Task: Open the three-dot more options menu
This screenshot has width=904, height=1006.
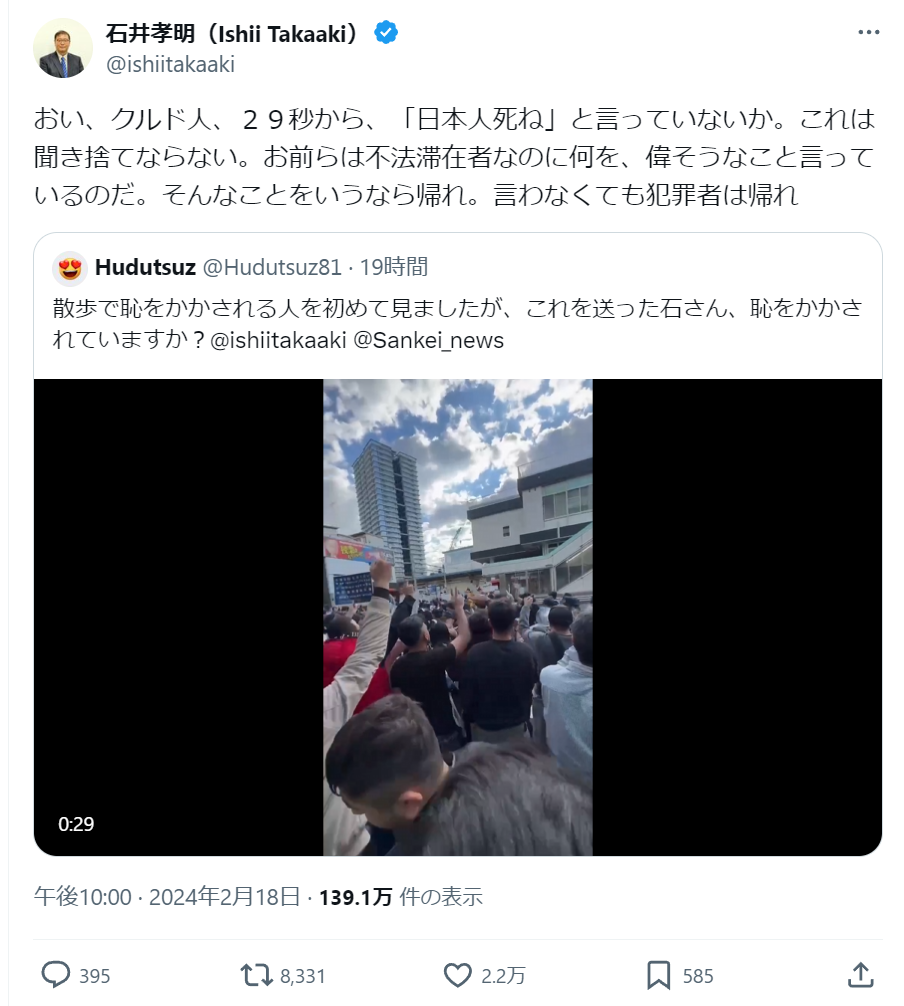Action: 869,32
